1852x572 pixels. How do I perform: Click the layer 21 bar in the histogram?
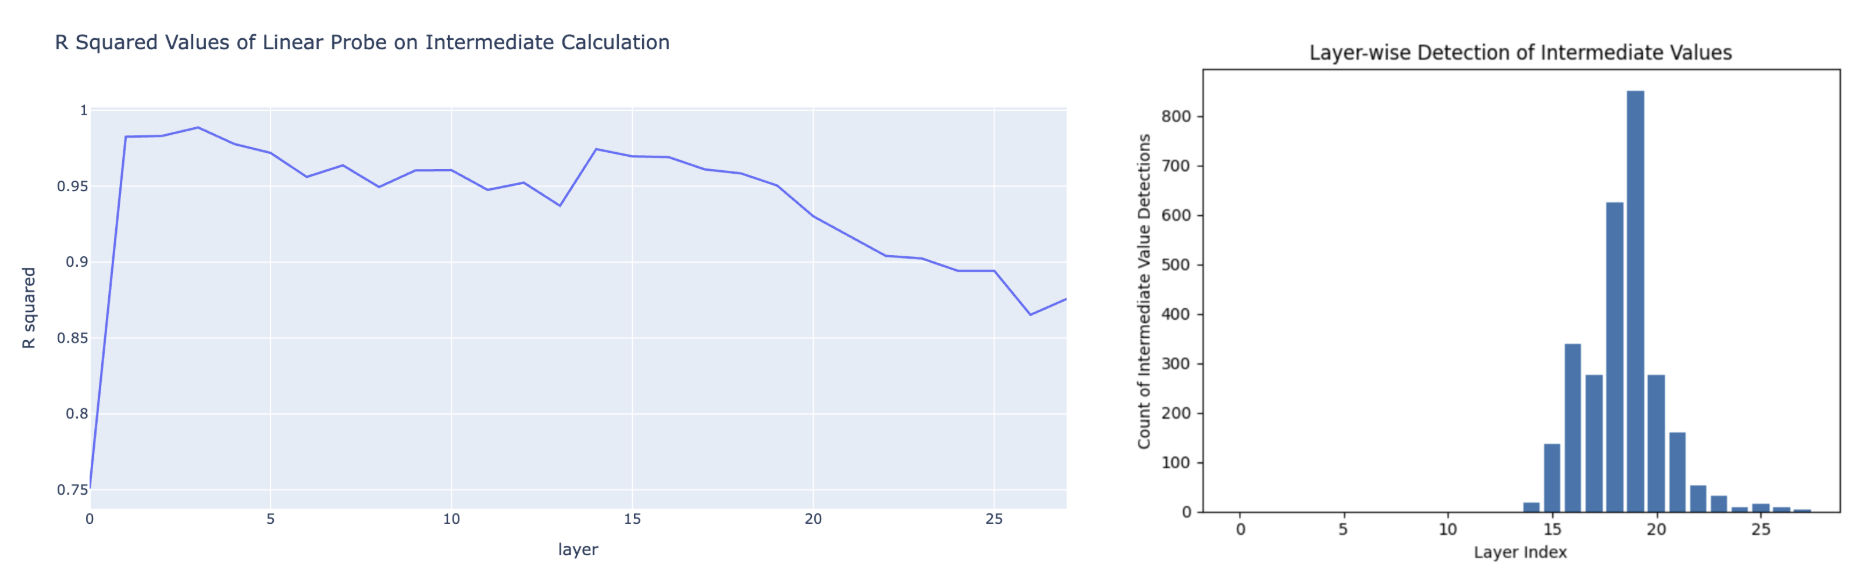coord(1677,472)
